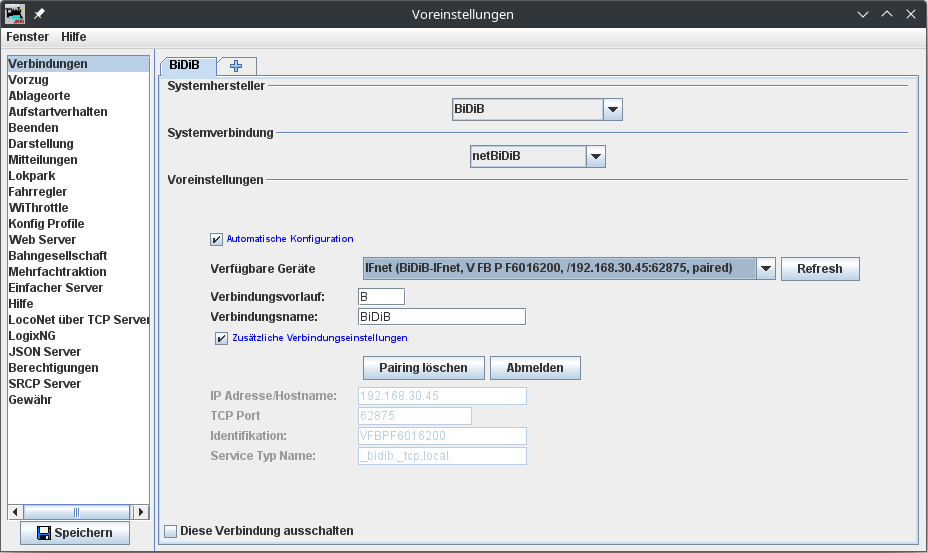Click the Abmelden button
Image resolution: width=928 pixels, height=553 pixels.
tap(535, 368)
